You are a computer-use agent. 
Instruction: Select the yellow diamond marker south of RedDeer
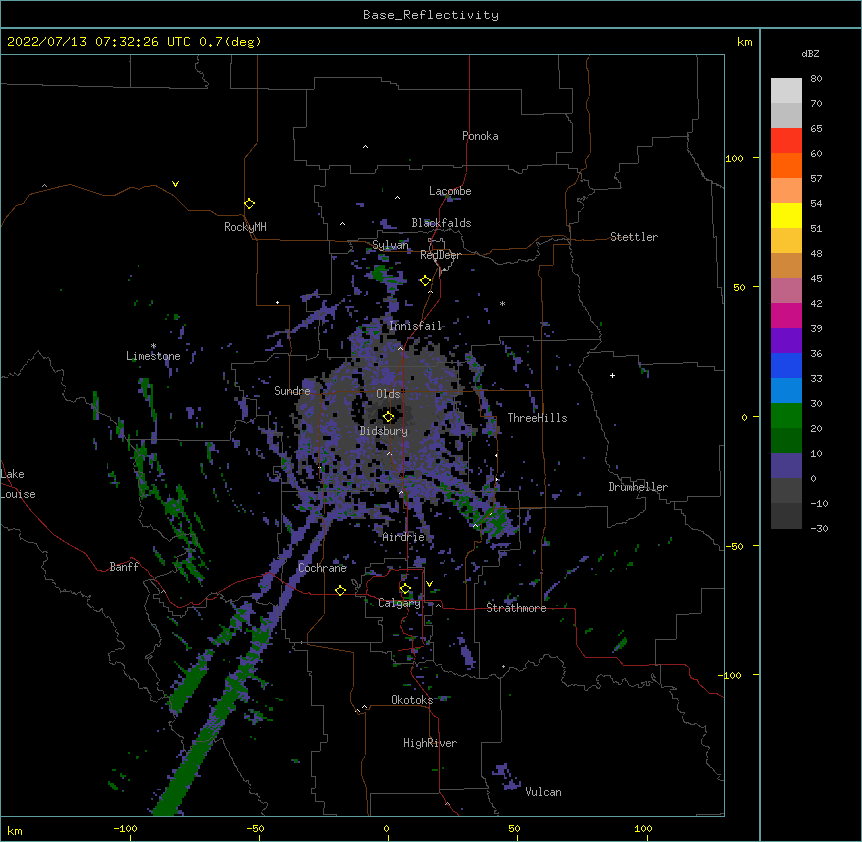click(426, 281)
